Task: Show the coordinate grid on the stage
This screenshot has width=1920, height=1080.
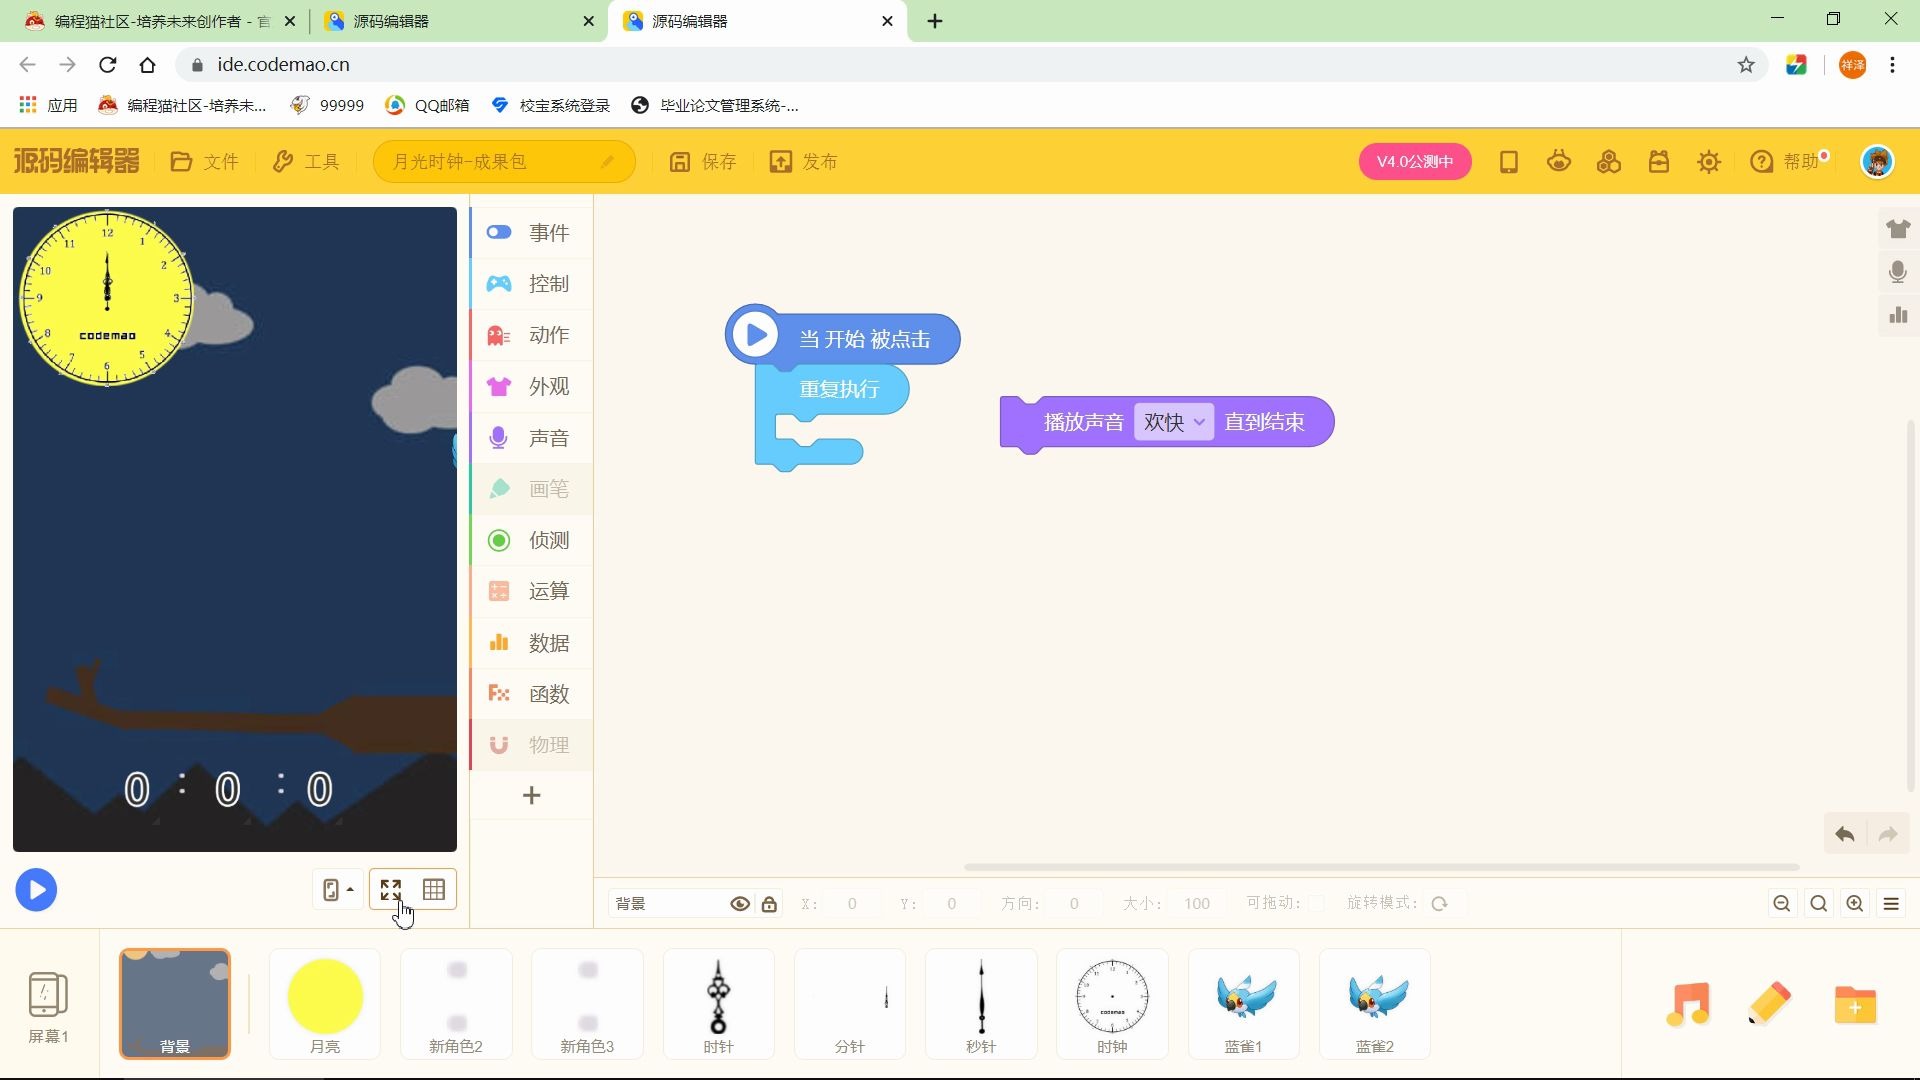Action: (x=434, y=889)
